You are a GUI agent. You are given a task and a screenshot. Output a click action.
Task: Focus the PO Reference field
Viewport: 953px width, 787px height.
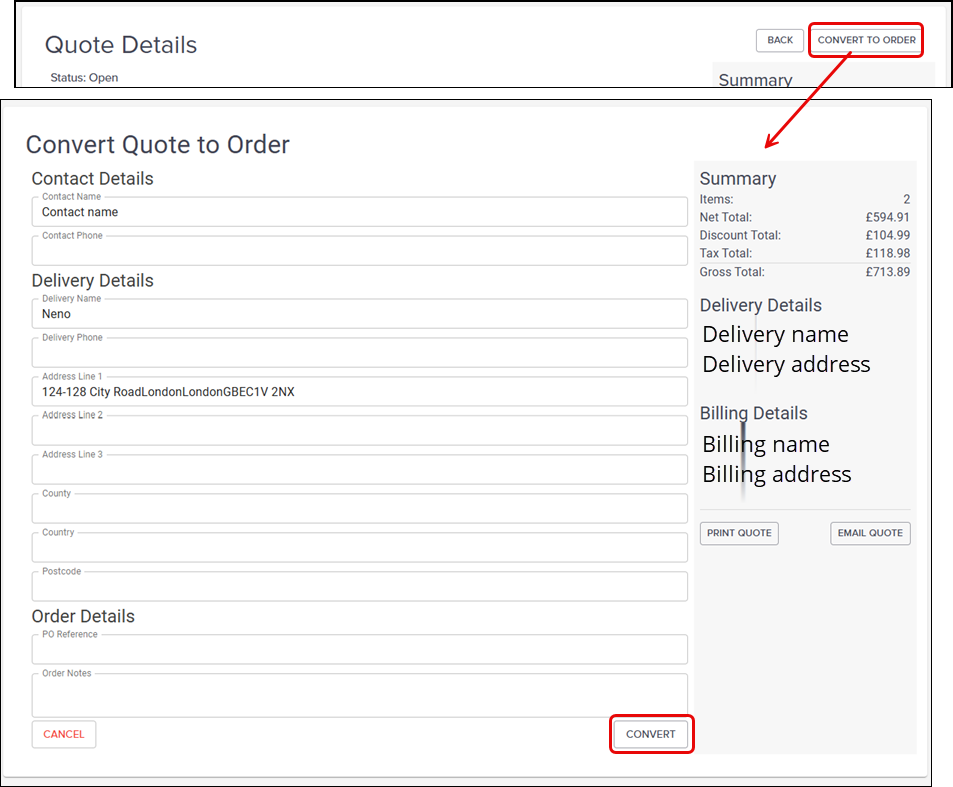[x=359, y=650]
